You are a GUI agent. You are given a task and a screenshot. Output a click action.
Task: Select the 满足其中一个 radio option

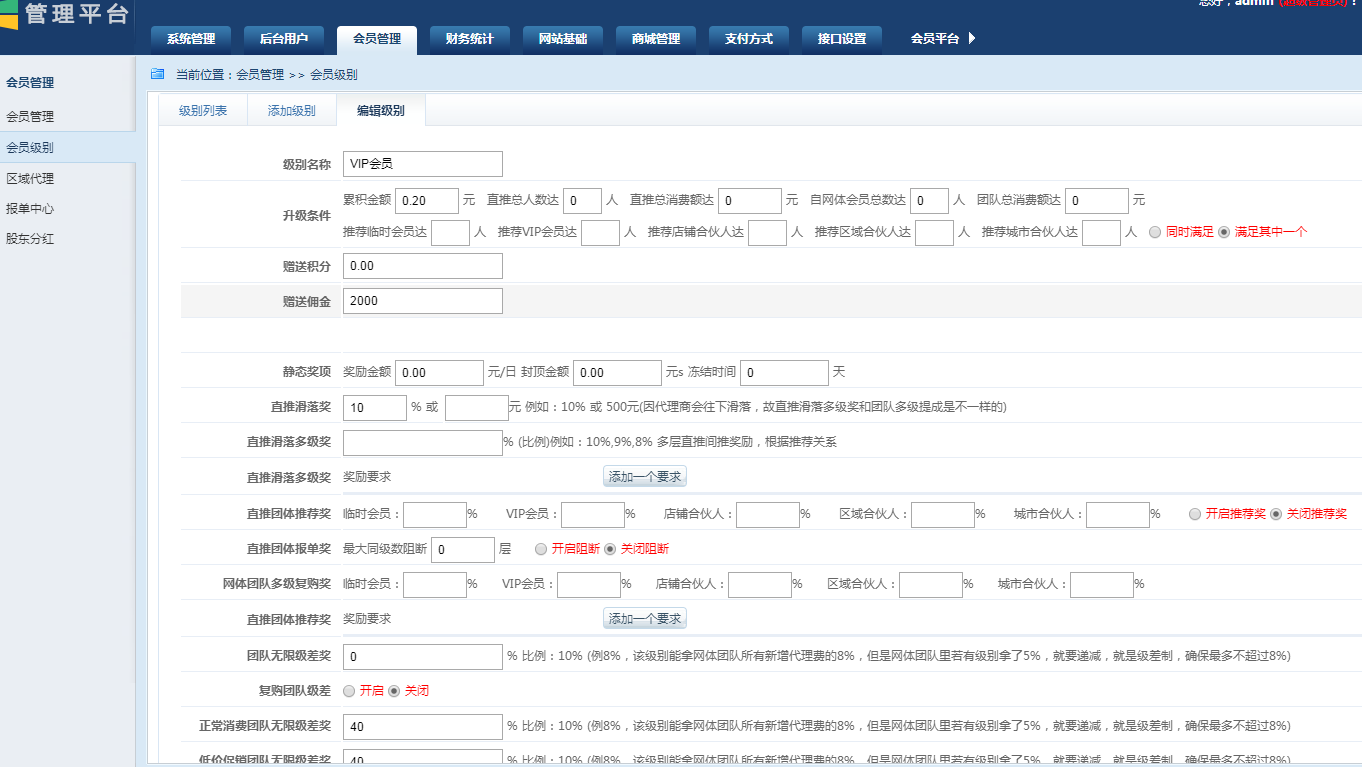(x=1223, y=232)
